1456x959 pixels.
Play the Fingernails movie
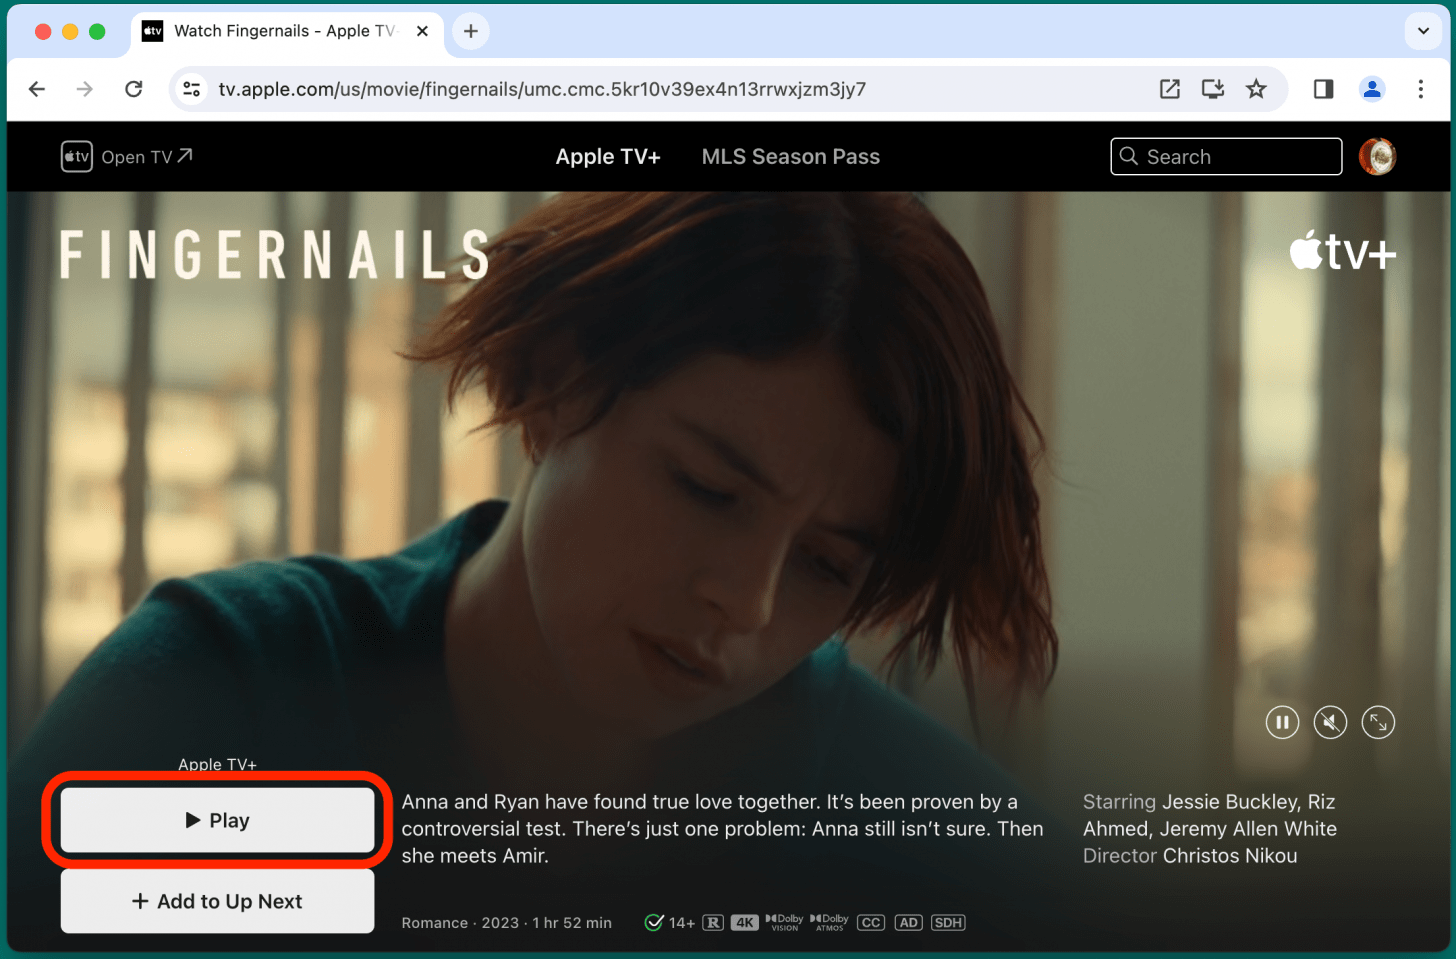217,820
